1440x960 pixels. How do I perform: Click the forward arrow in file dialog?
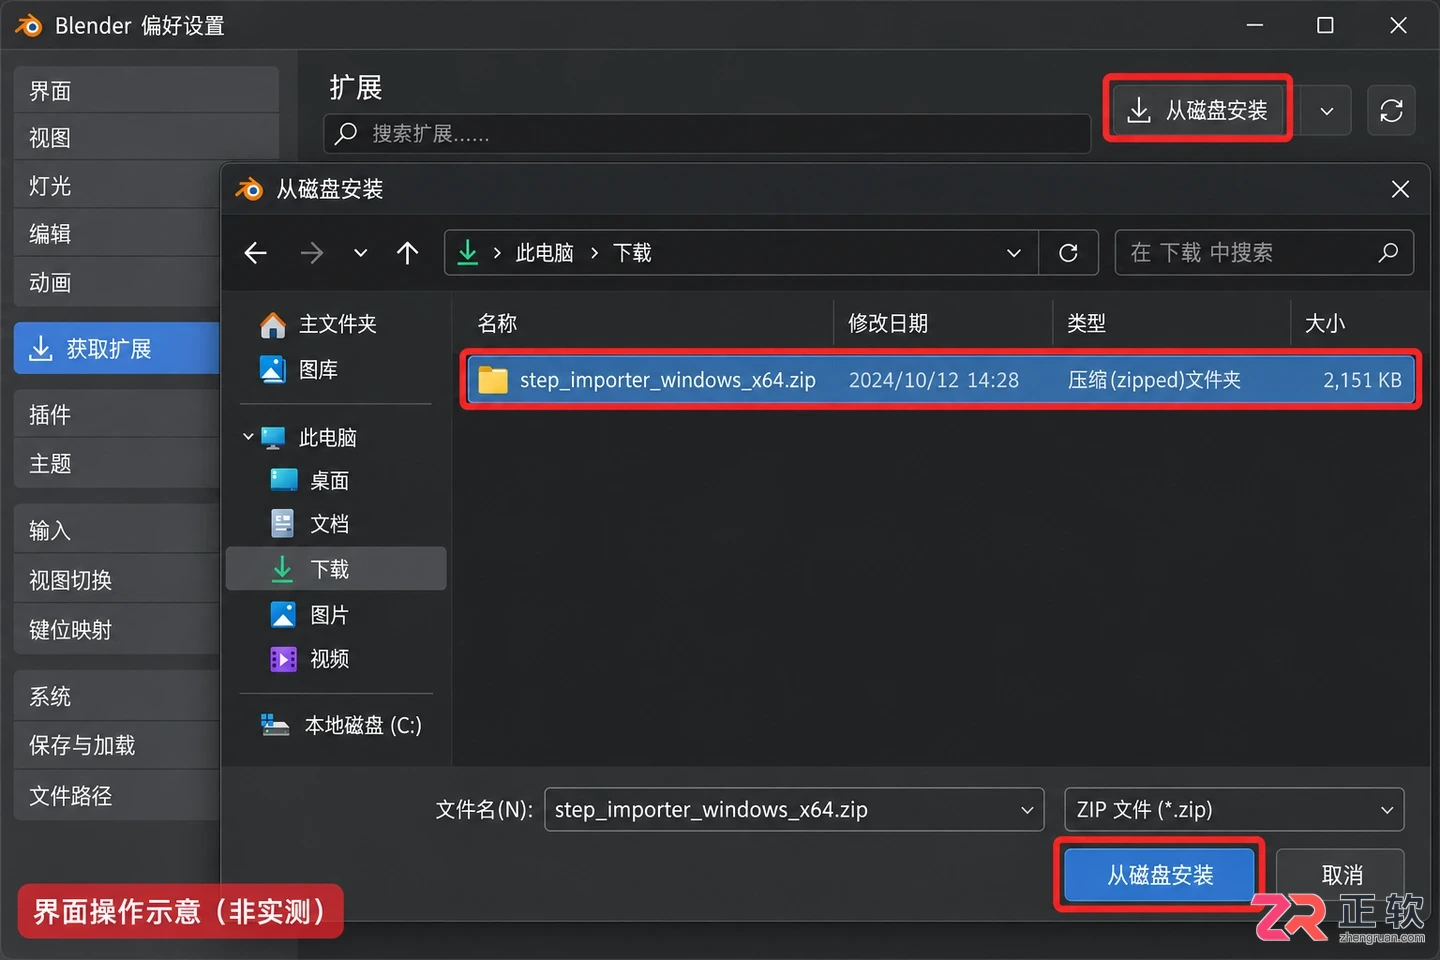(x=311, y=253)
